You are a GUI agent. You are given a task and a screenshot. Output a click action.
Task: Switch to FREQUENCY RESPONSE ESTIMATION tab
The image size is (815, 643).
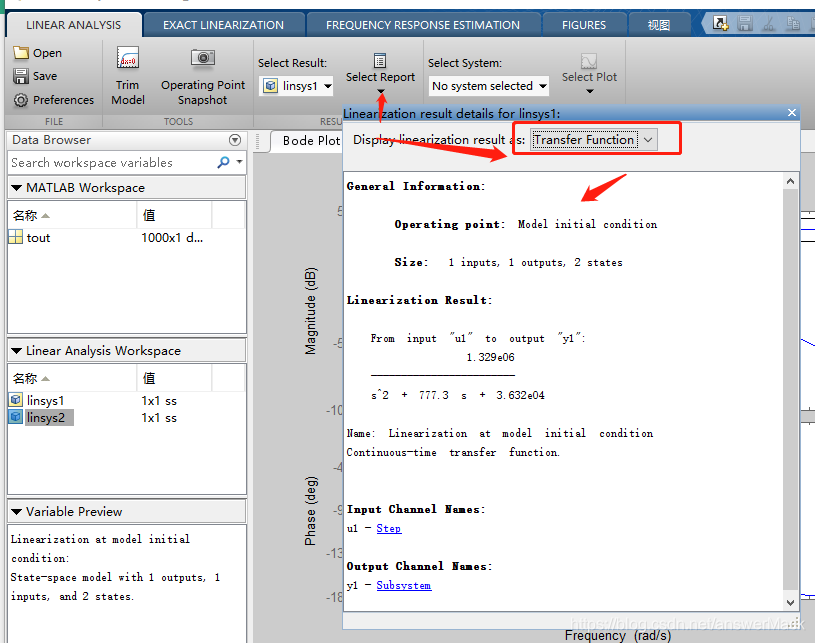pyautogui.click(x=423, y=25)
